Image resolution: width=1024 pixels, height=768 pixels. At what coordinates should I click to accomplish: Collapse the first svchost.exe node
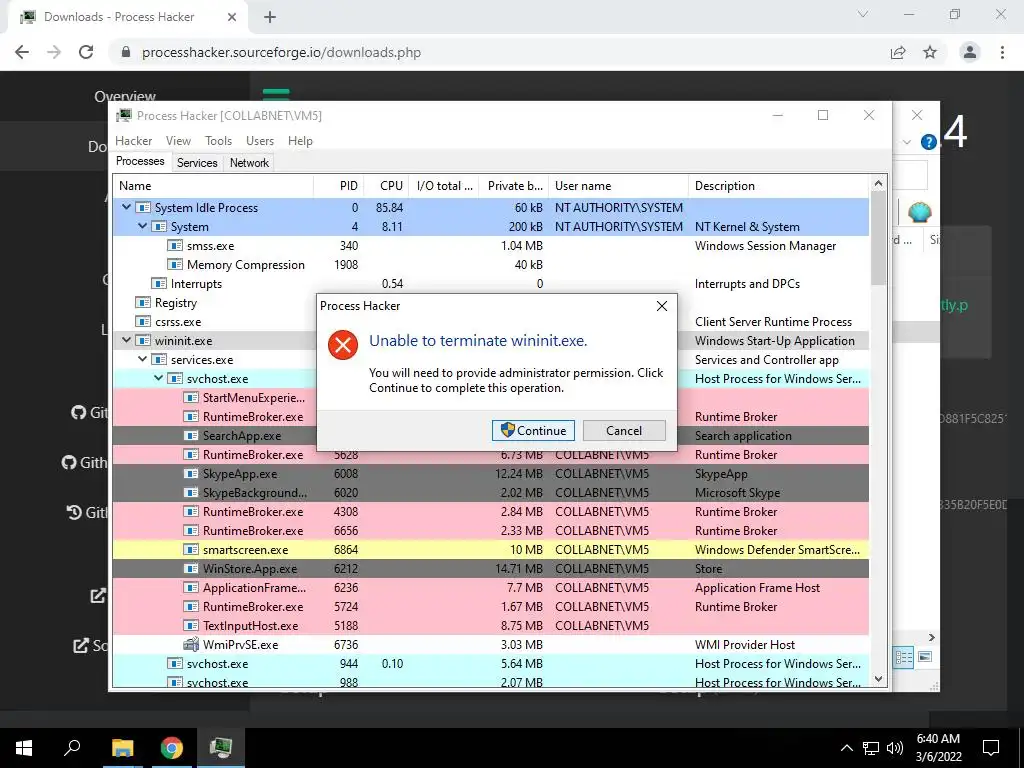tap(158, 378)
